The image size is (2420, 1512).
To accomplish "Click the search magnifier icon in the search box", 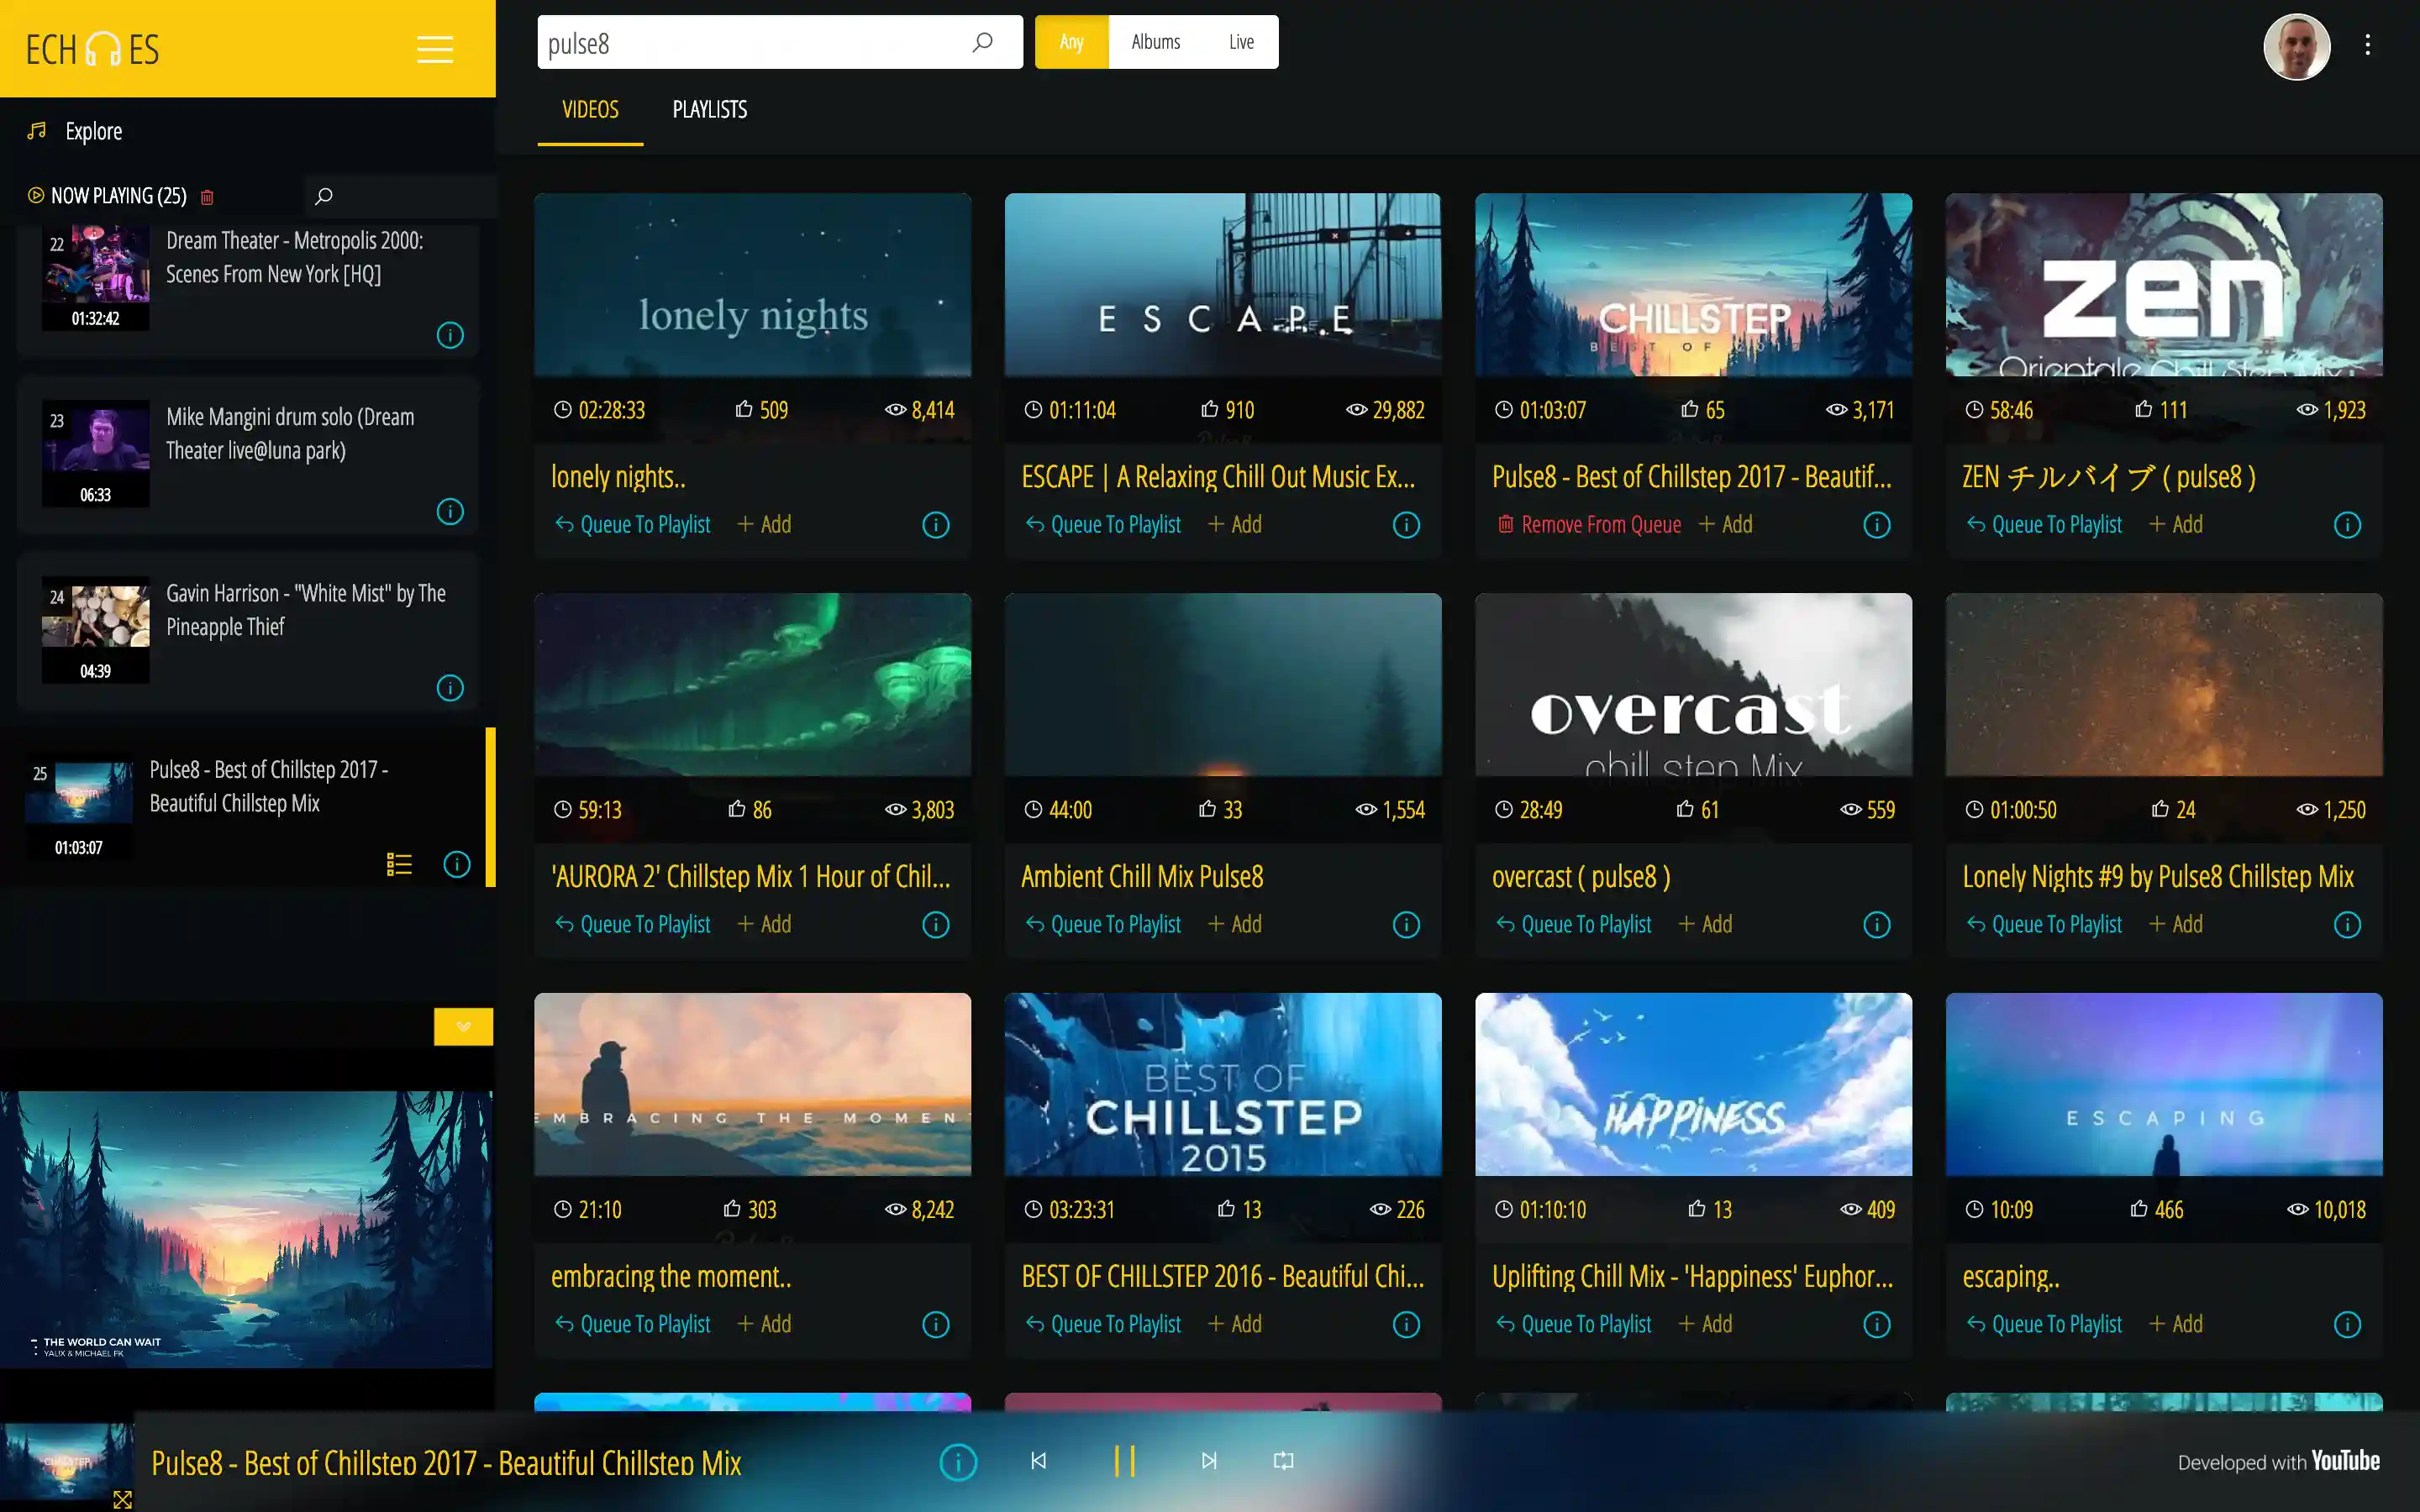I will (983, 42).
